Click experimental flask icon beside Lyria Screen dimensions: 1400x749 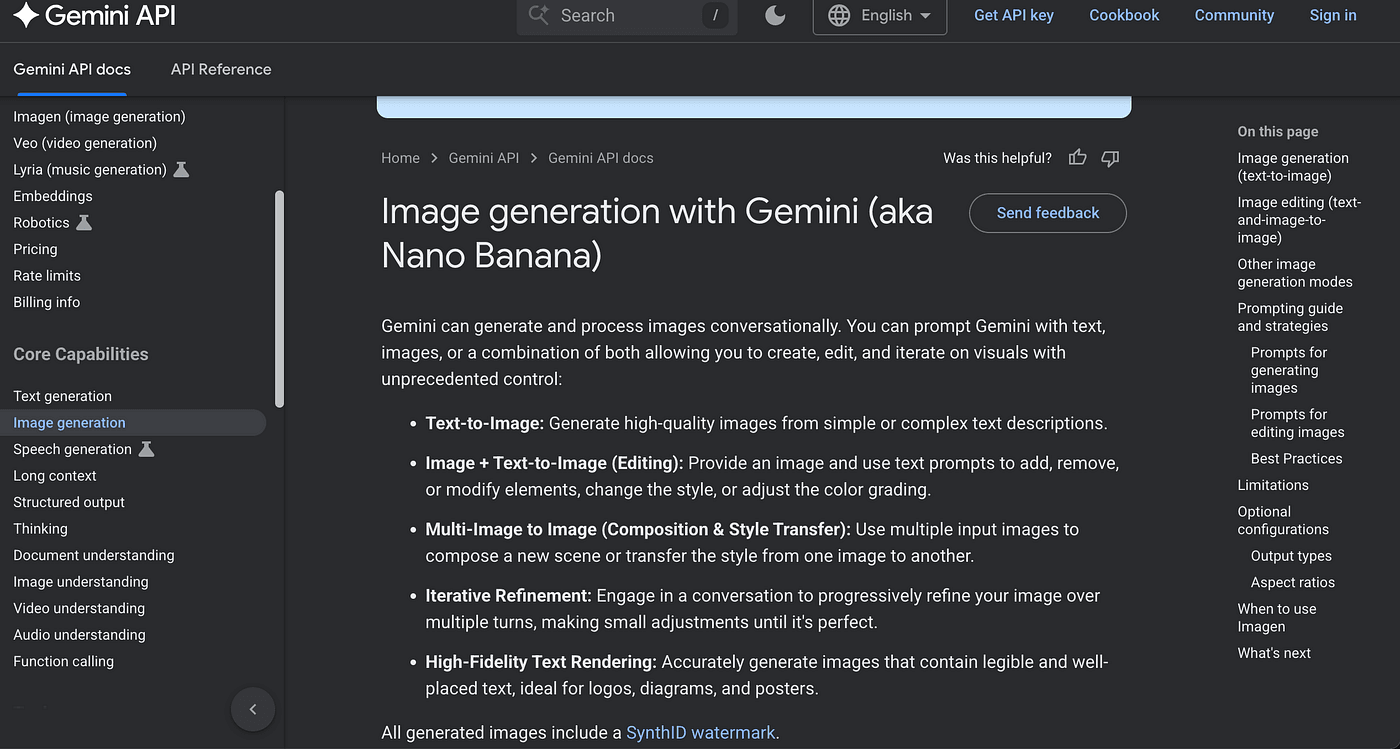click(x=181, y=170)
